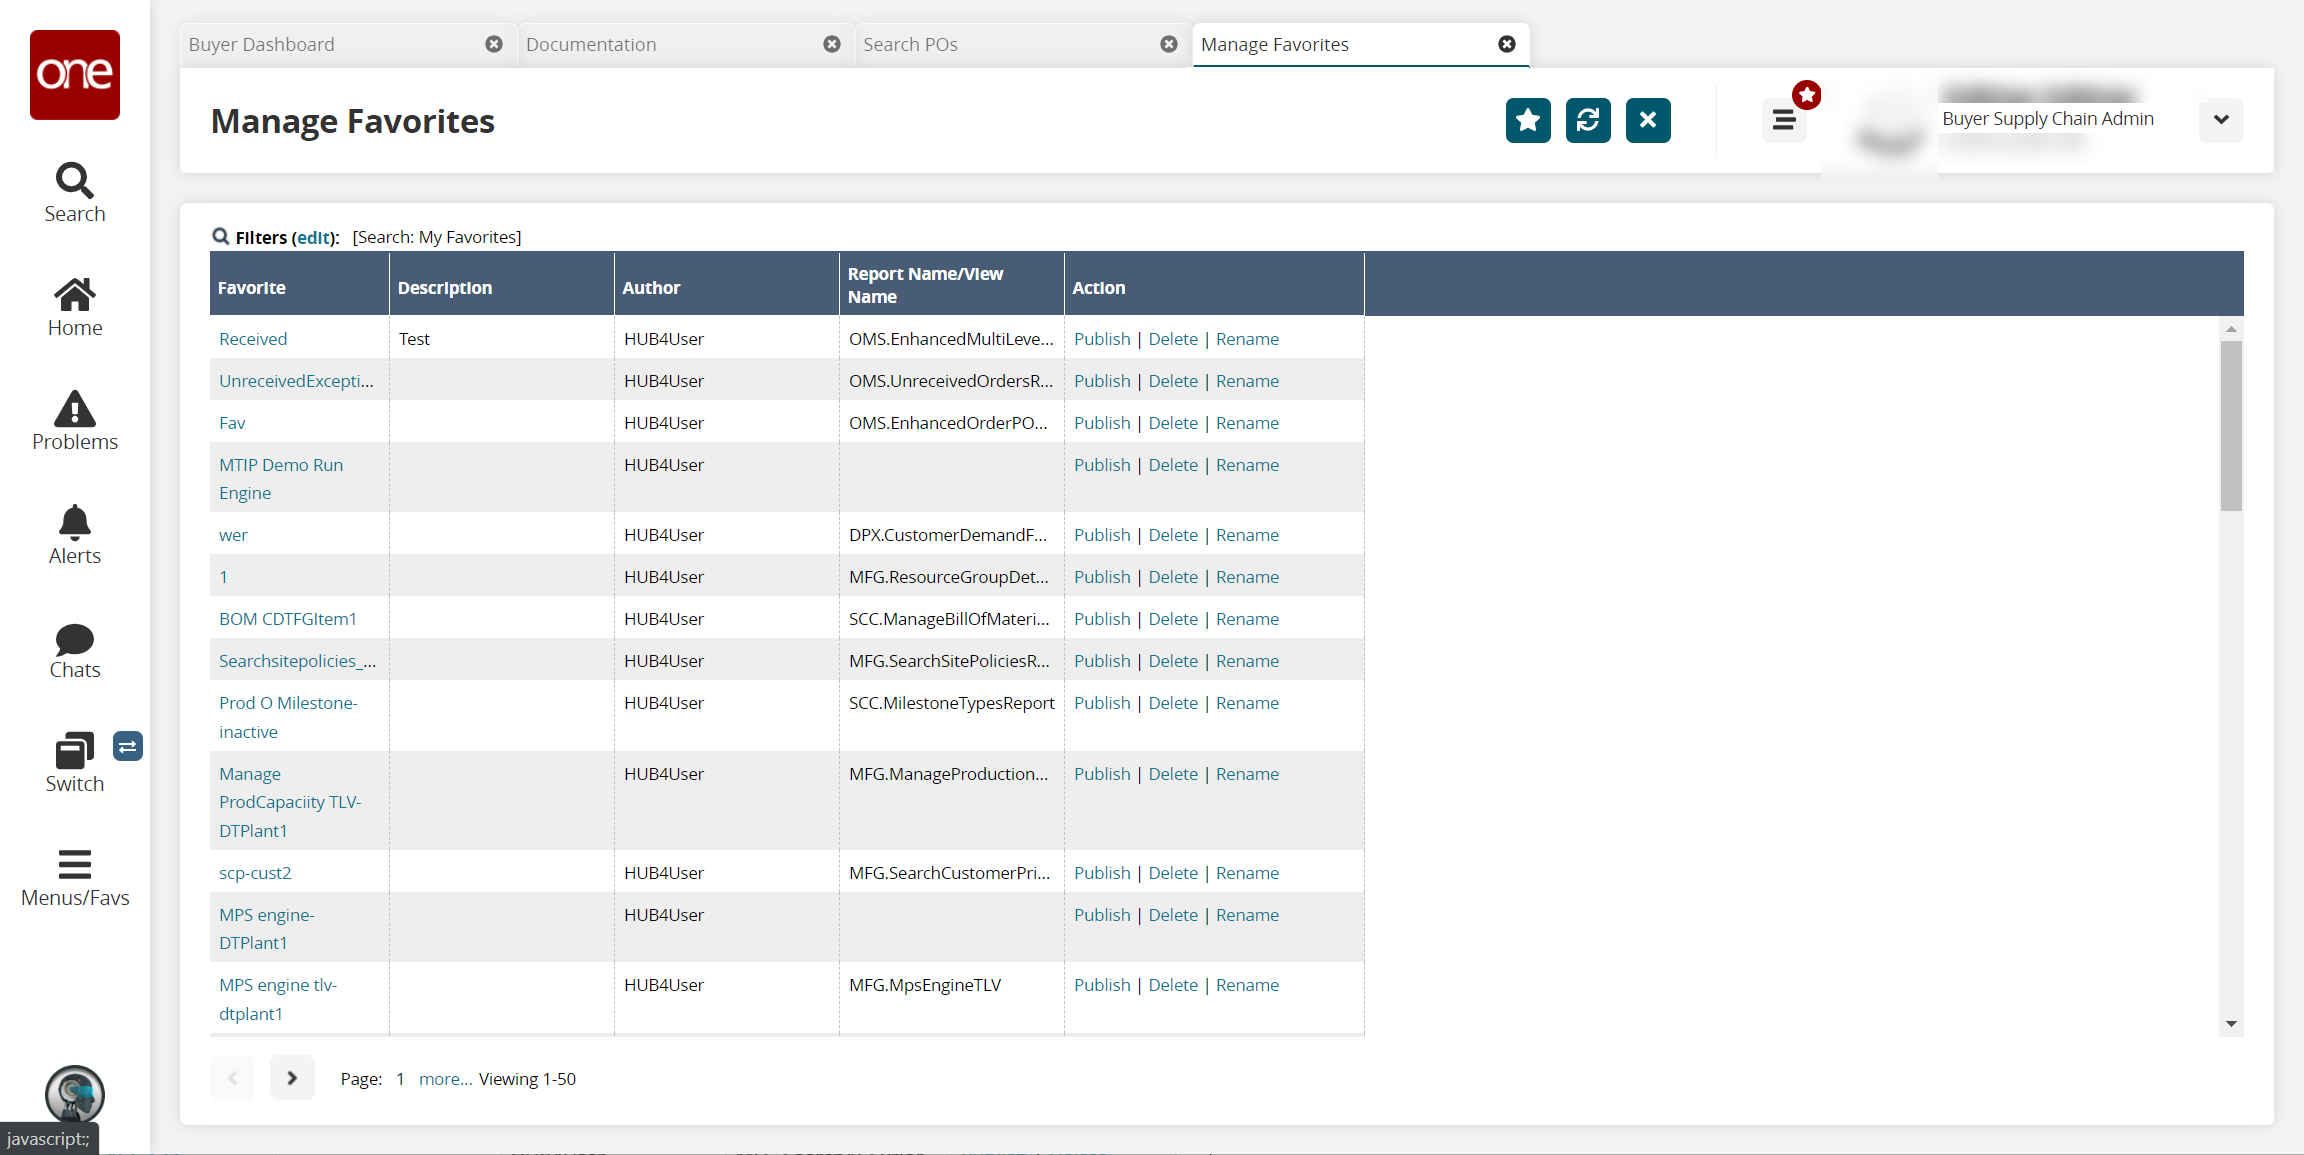
Task: Close the Documentation tab
Action: tap(831, 44)
